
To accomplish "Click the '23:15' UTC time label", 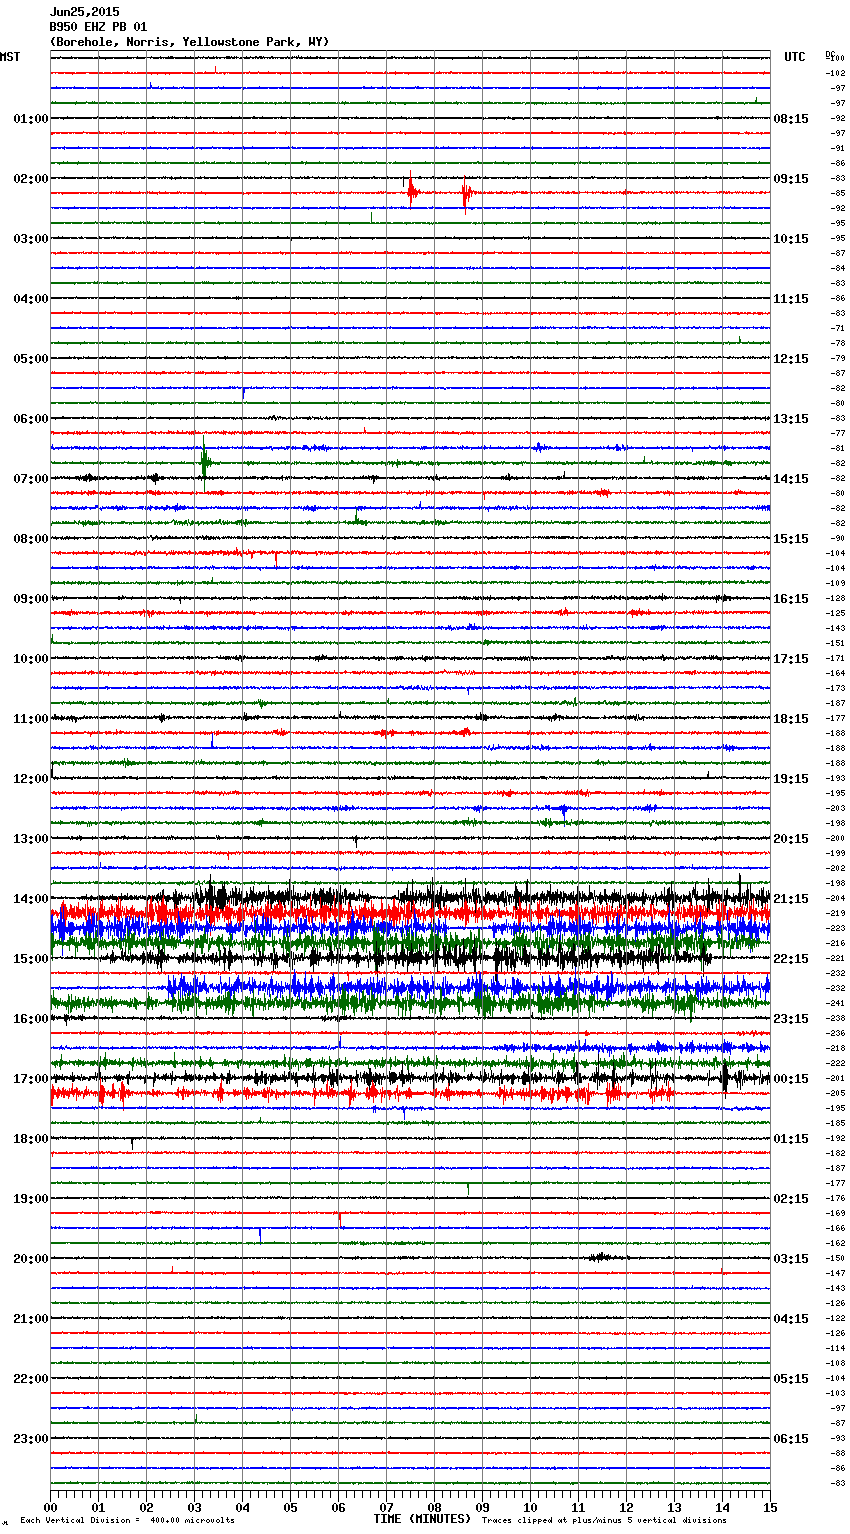I will tap(791, 1019).
